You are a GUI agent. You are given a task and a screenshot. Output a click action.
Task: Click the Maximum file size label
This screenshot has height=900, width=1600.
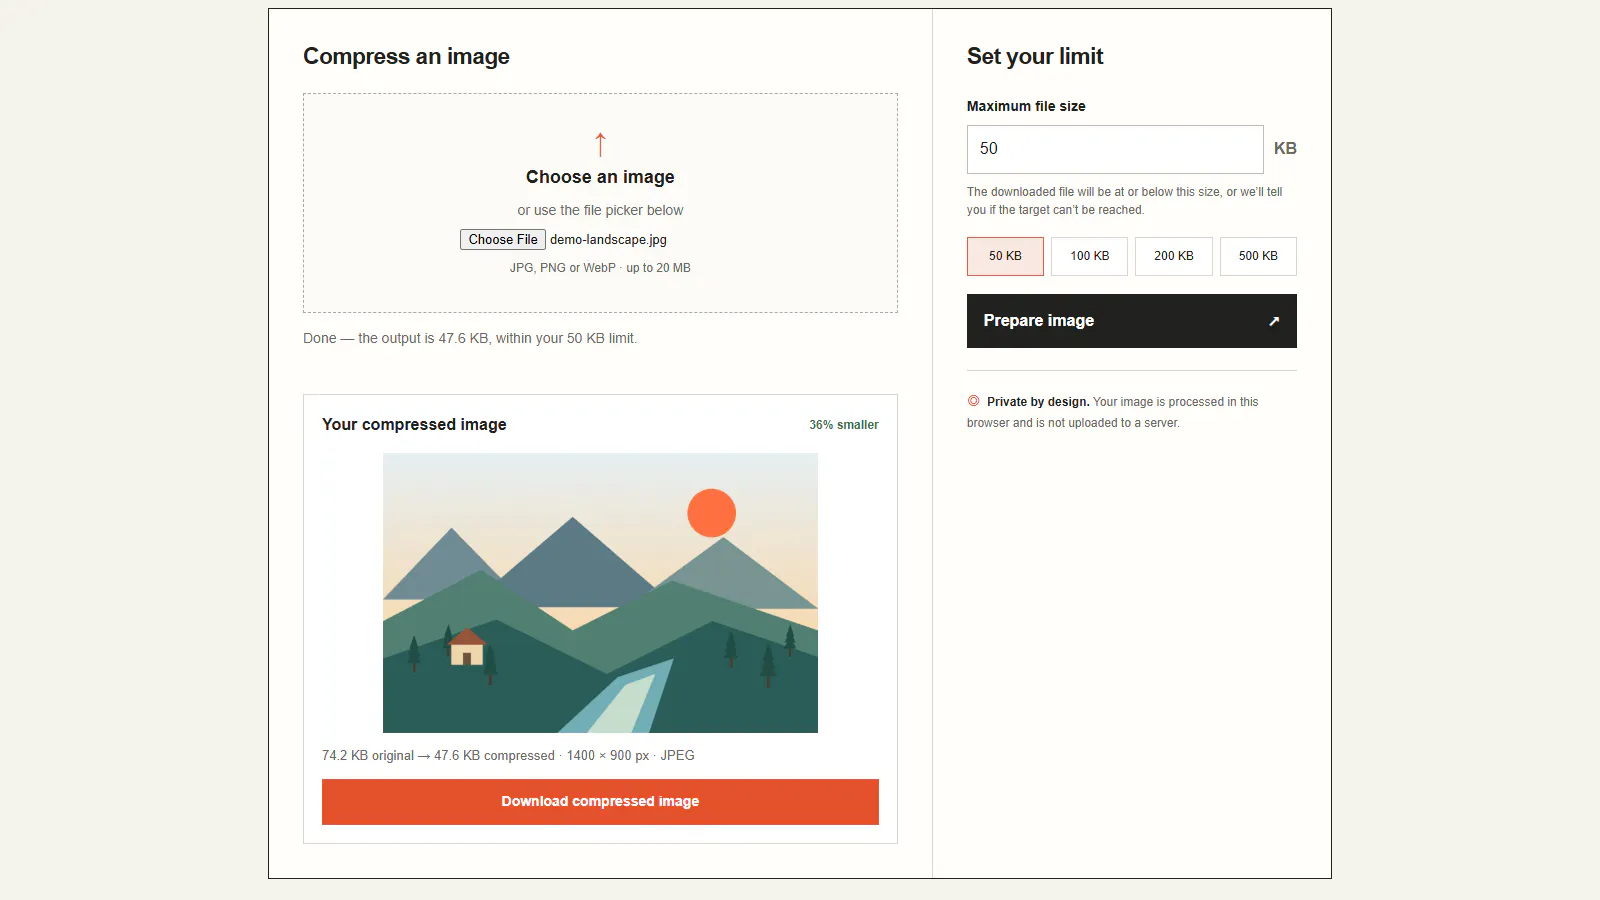click(x=1026, y=106)
